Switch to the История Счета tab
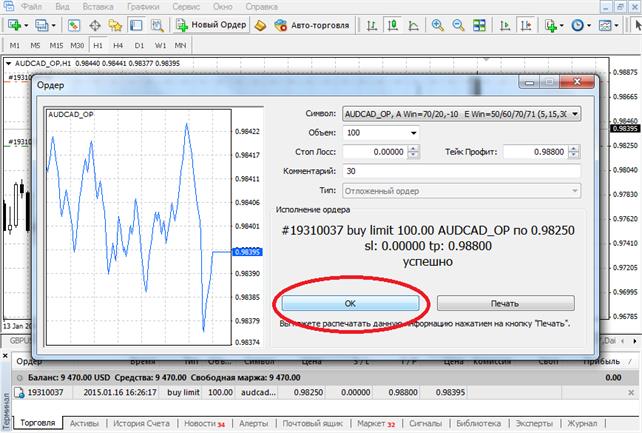Image resolution: width=642 pixels, height=433 pixels. 140,424
